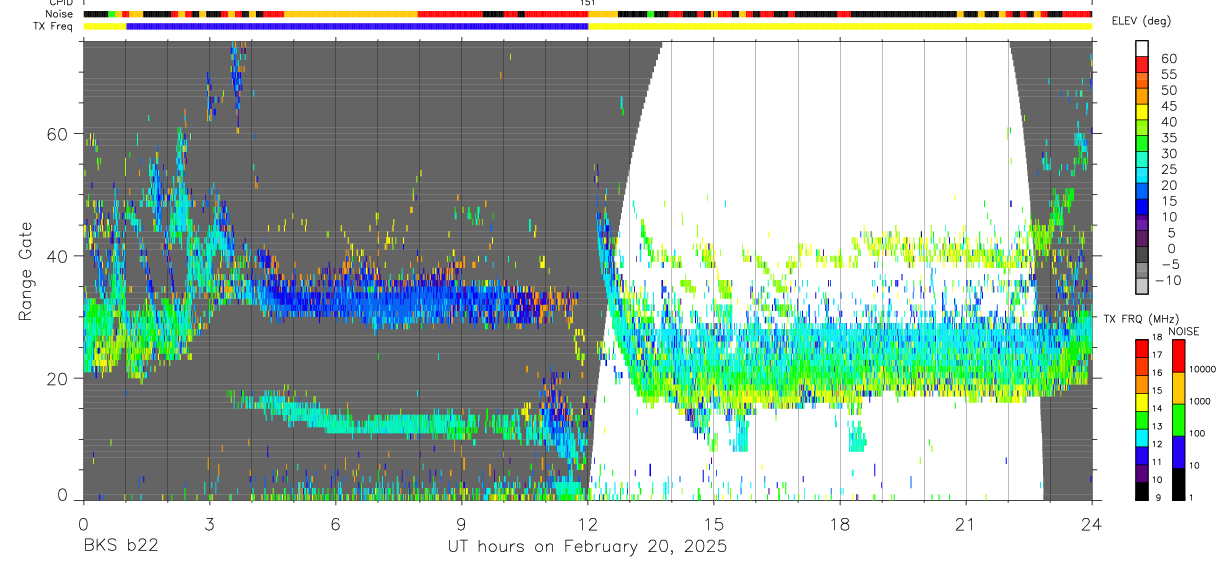This screenshot has height=567, width=1228.
Task: Click the 'TX Freq' row label at top left
Action: click(x=54, y=26)
